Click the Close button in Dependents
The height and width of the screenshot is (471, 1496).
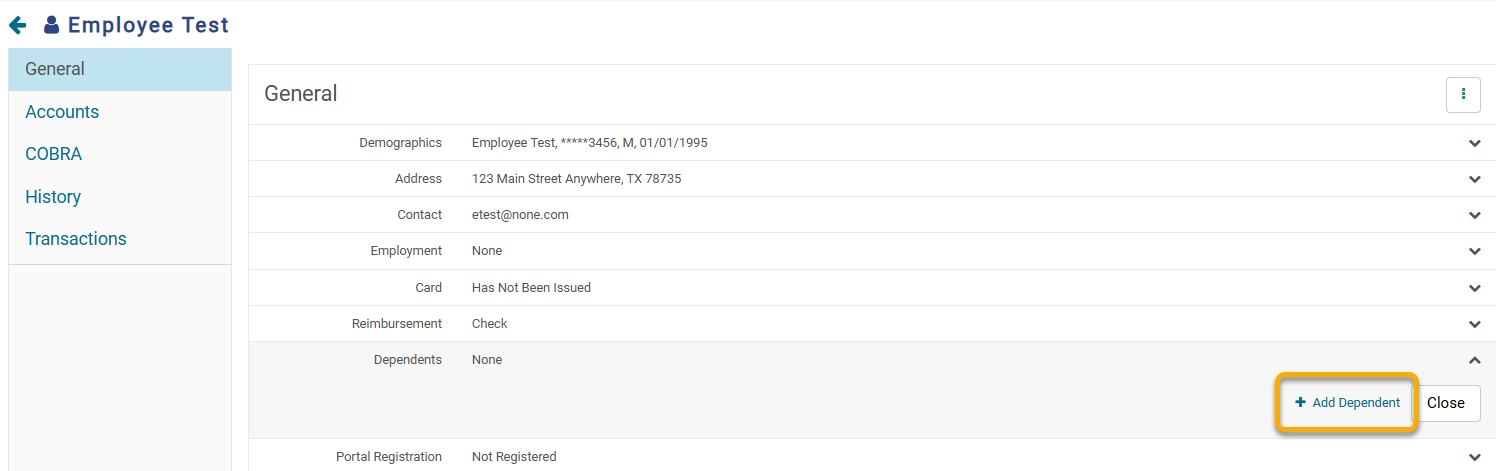1446,403
